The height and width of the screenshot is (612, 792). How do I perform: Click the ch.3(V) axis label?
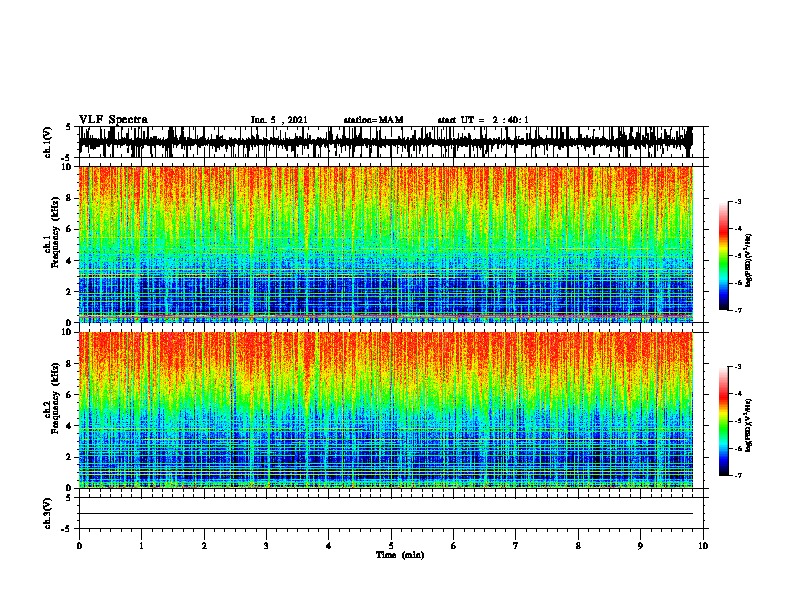(48, 513)
